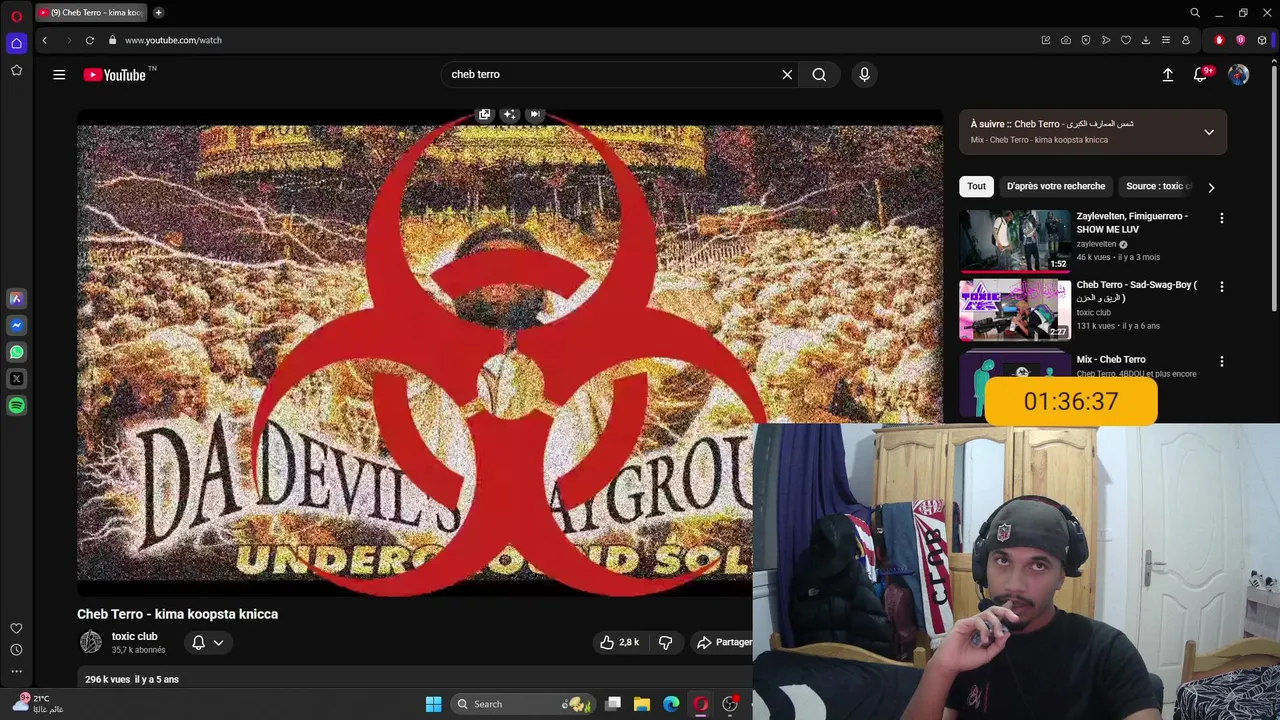The image size is (1280, 720).
Task: Select the 'Tout' filter chip
Action: click(976, 186)
